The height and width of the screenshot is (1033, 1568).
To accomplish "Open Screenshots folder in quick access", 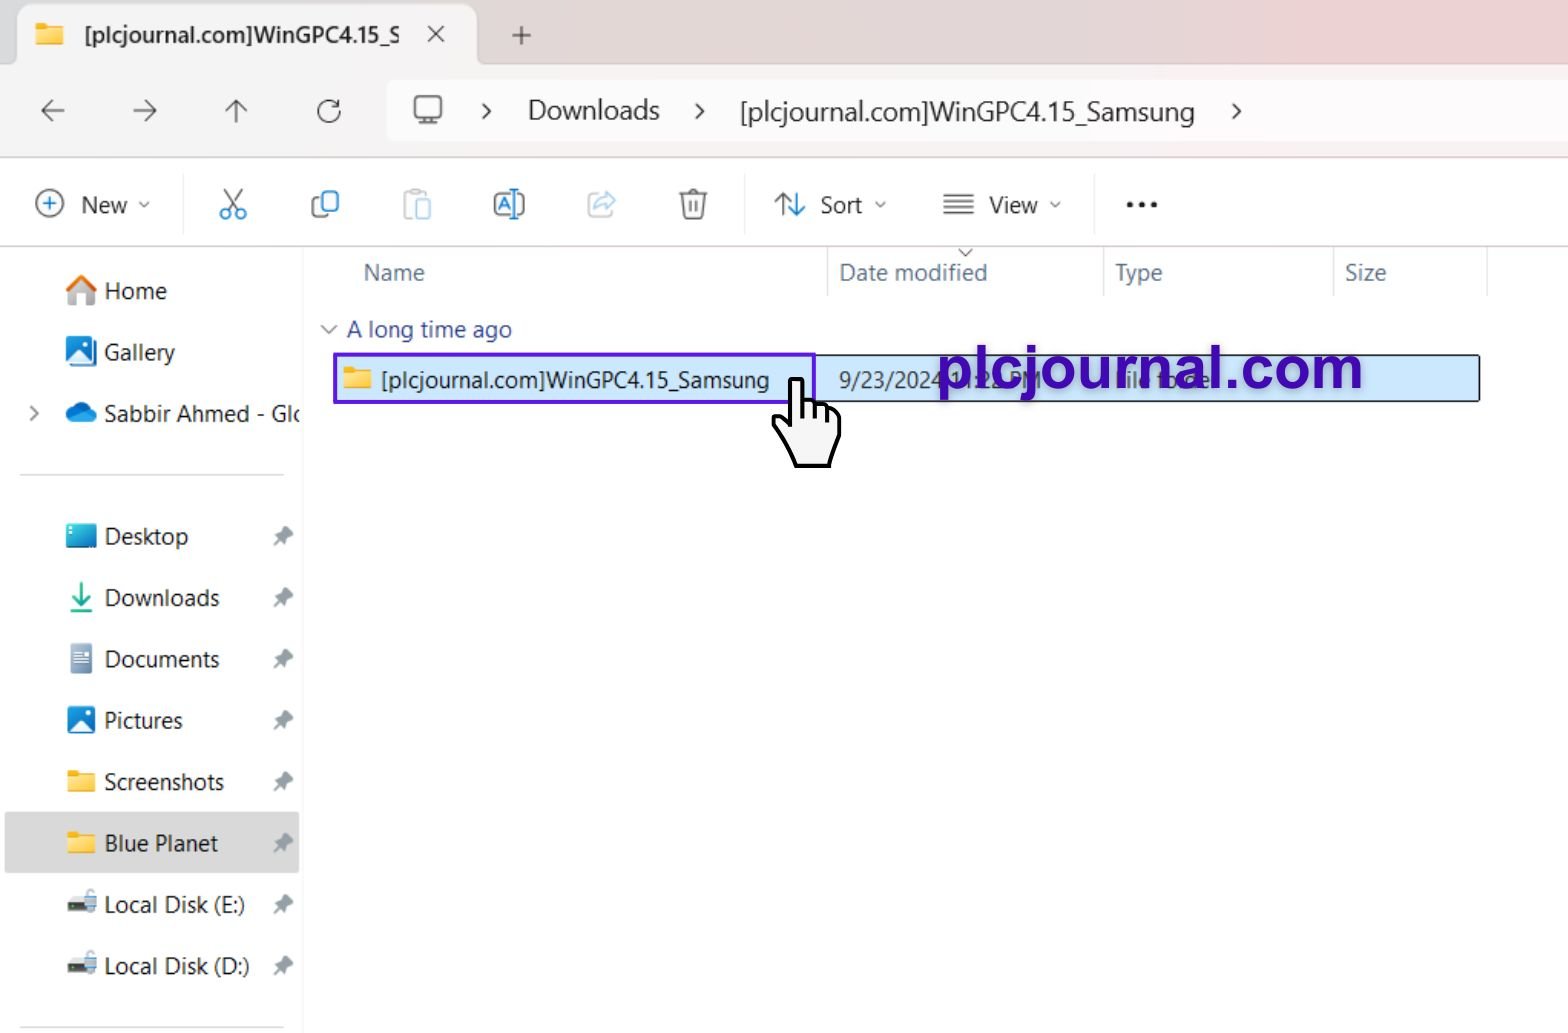I will (x=144, y=782).
